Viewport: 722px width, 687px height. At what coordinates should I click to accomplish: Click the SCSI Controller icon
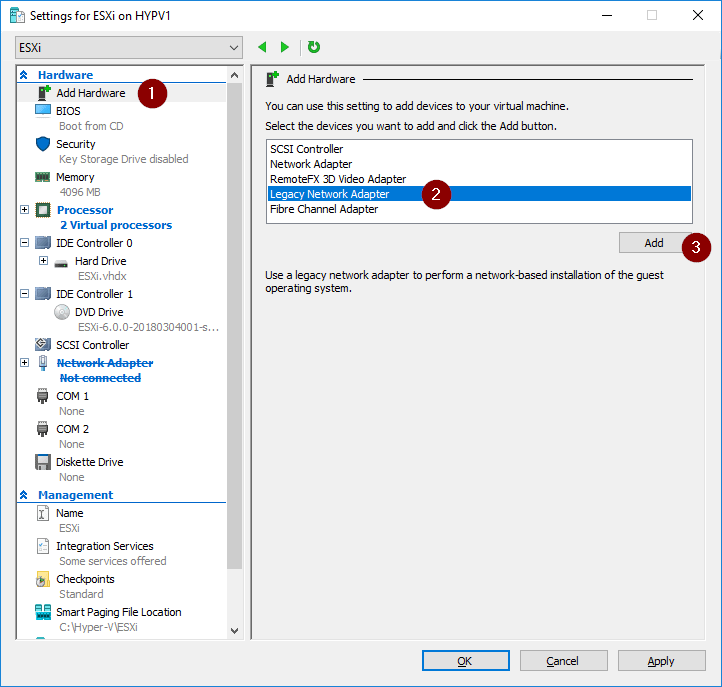coord(43,344)
